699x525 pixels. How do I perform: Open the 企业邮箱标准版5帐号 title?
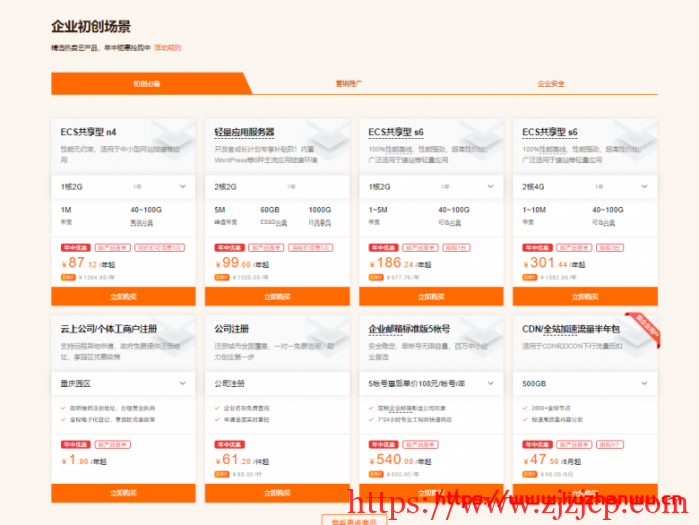(x=409, y=329)
